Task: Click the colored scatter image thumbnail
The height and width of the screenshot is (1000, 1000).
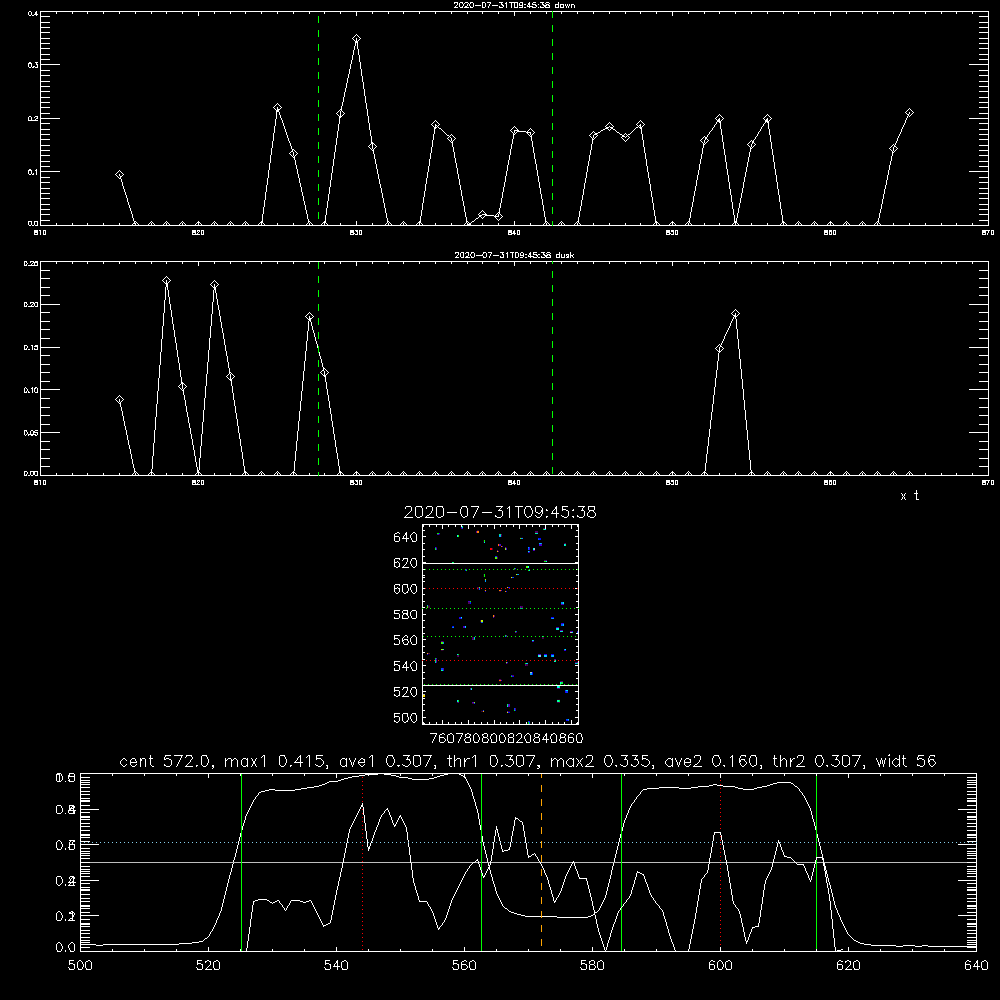Action: (x=500, y=624)
